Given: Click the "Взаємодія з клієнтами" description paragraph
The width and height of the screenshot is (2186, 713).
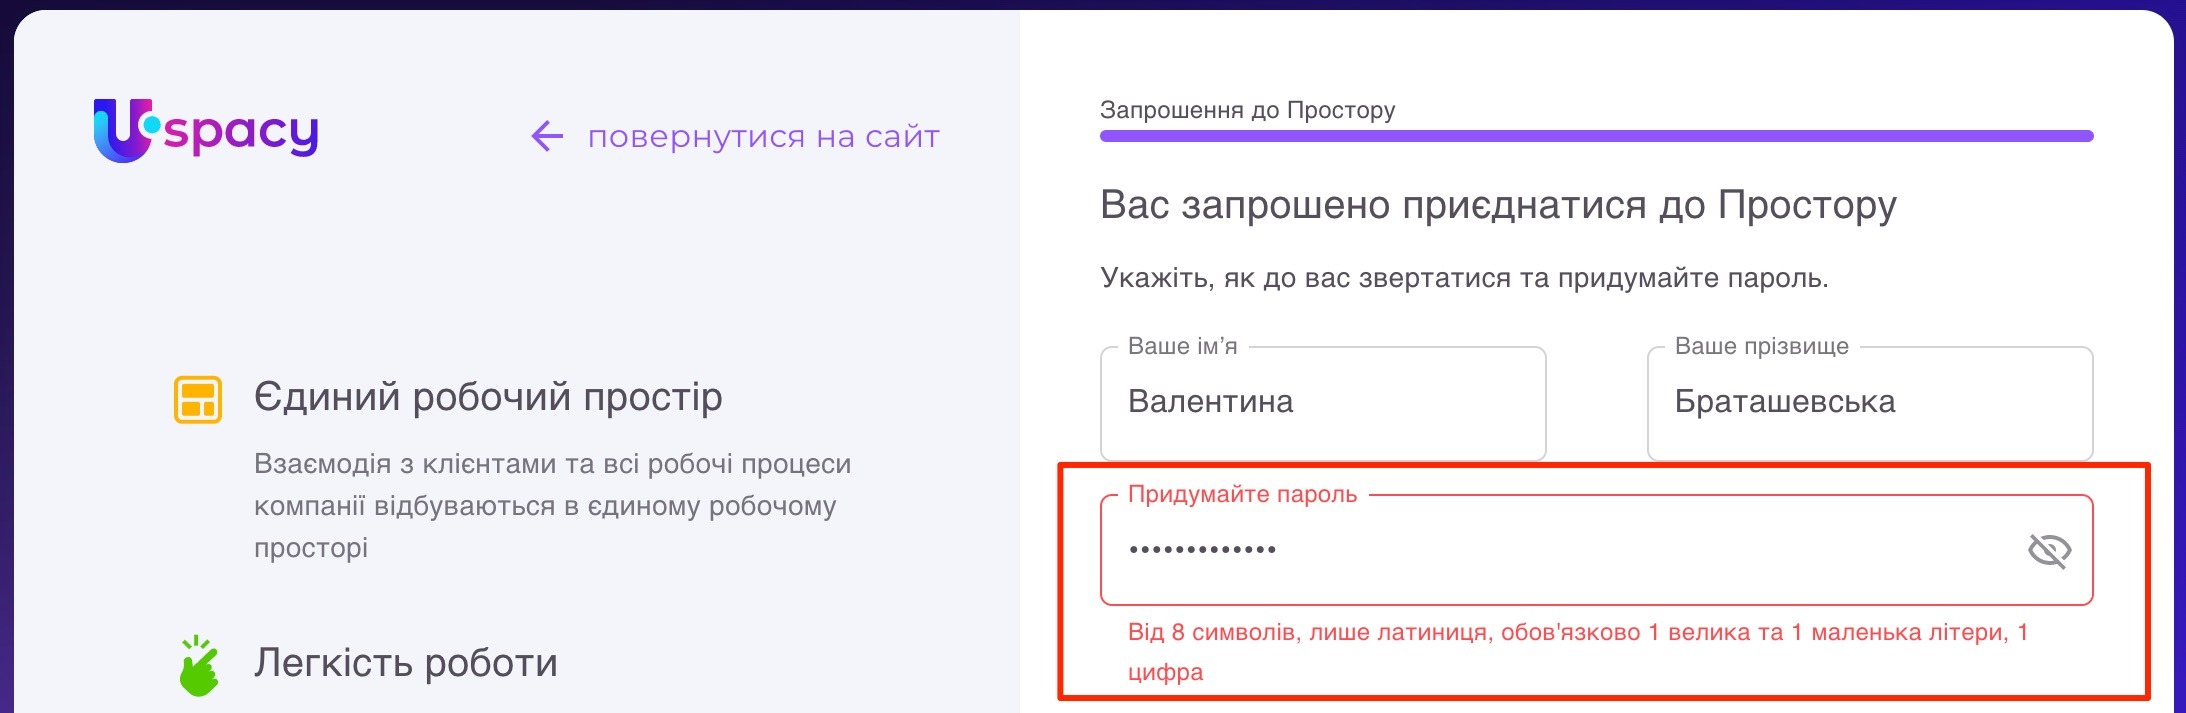Looking at the screenshot, I should (x=552, y=506).
